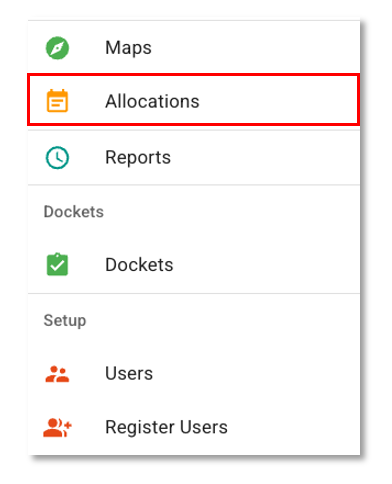Viewport: 392px width, 484px height.
Task: Click blank space right of Allocations label
Action: point(278,101)
